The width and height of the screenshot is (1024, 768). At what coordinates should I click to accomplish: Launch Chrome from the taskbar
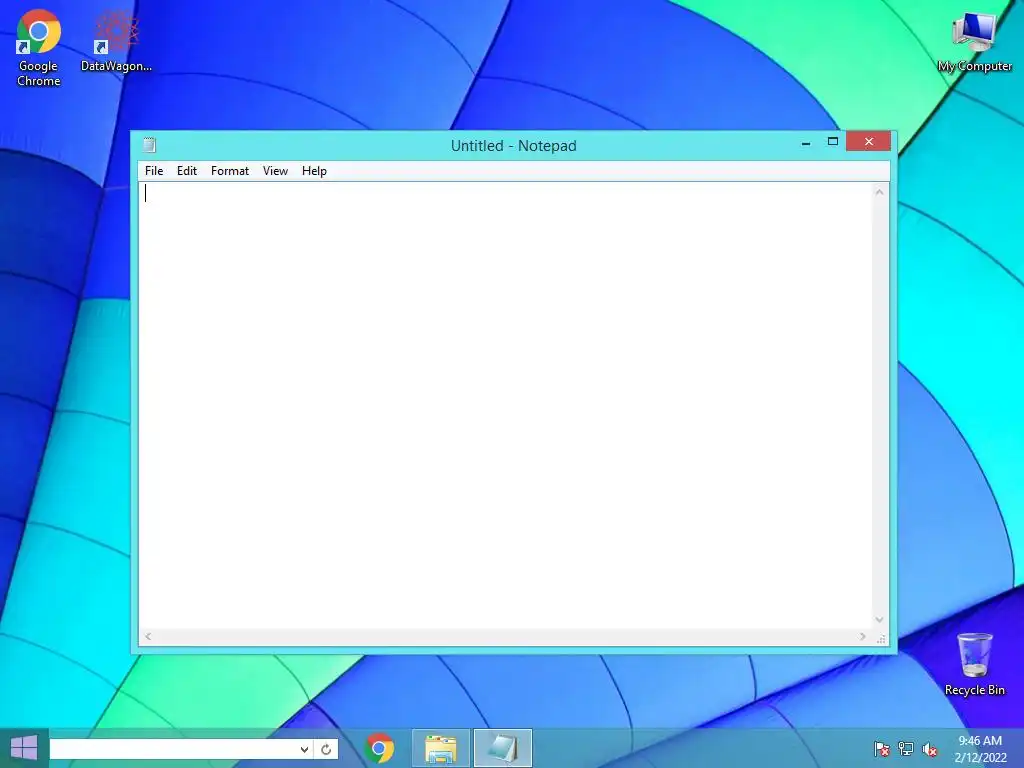pyautogui.click(x=379, y=748)
